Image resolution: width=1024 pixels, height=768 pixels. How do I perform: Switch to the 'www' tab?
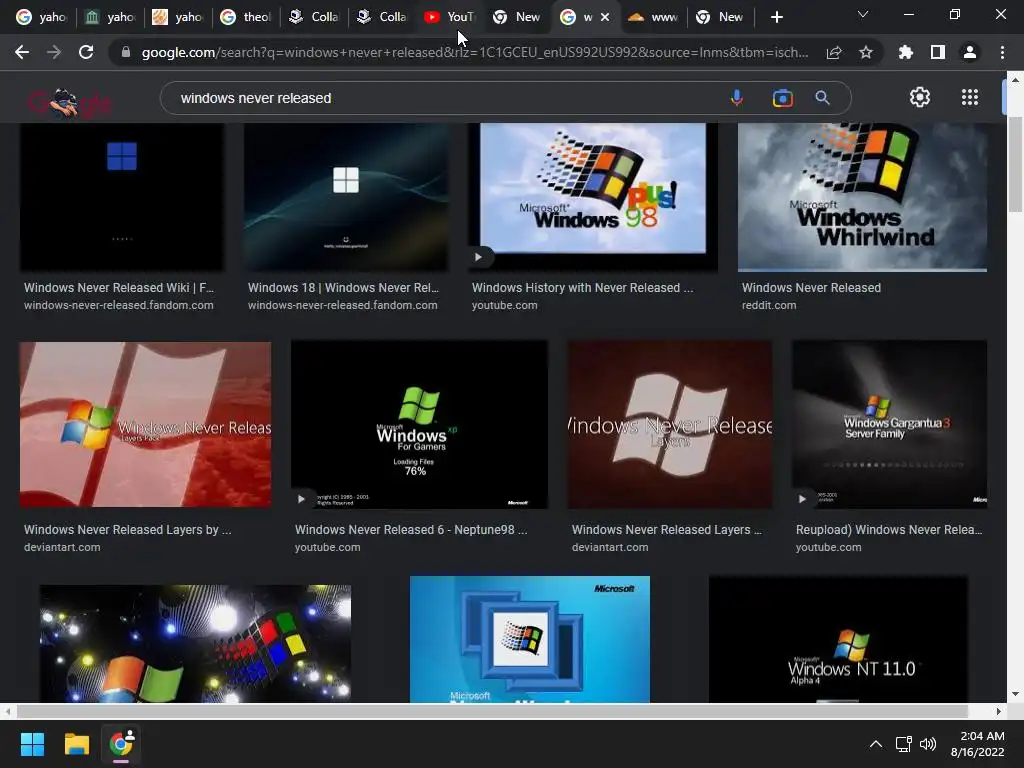[x=653, y=18]
